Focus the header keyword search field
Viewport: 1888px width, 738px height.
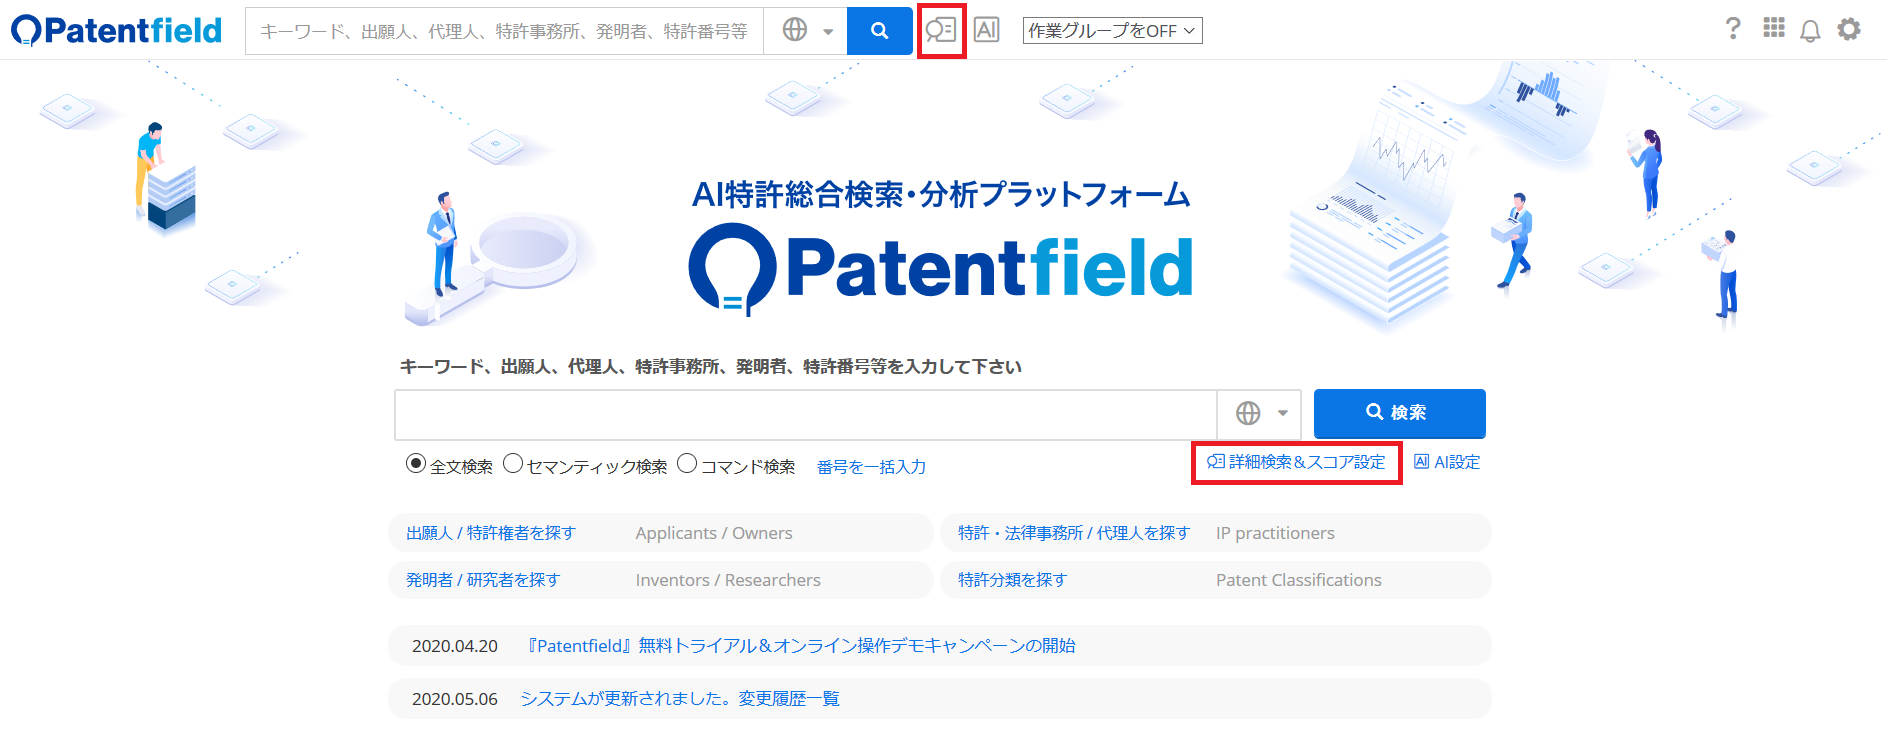pyautogui.click(x=504, y=31)
